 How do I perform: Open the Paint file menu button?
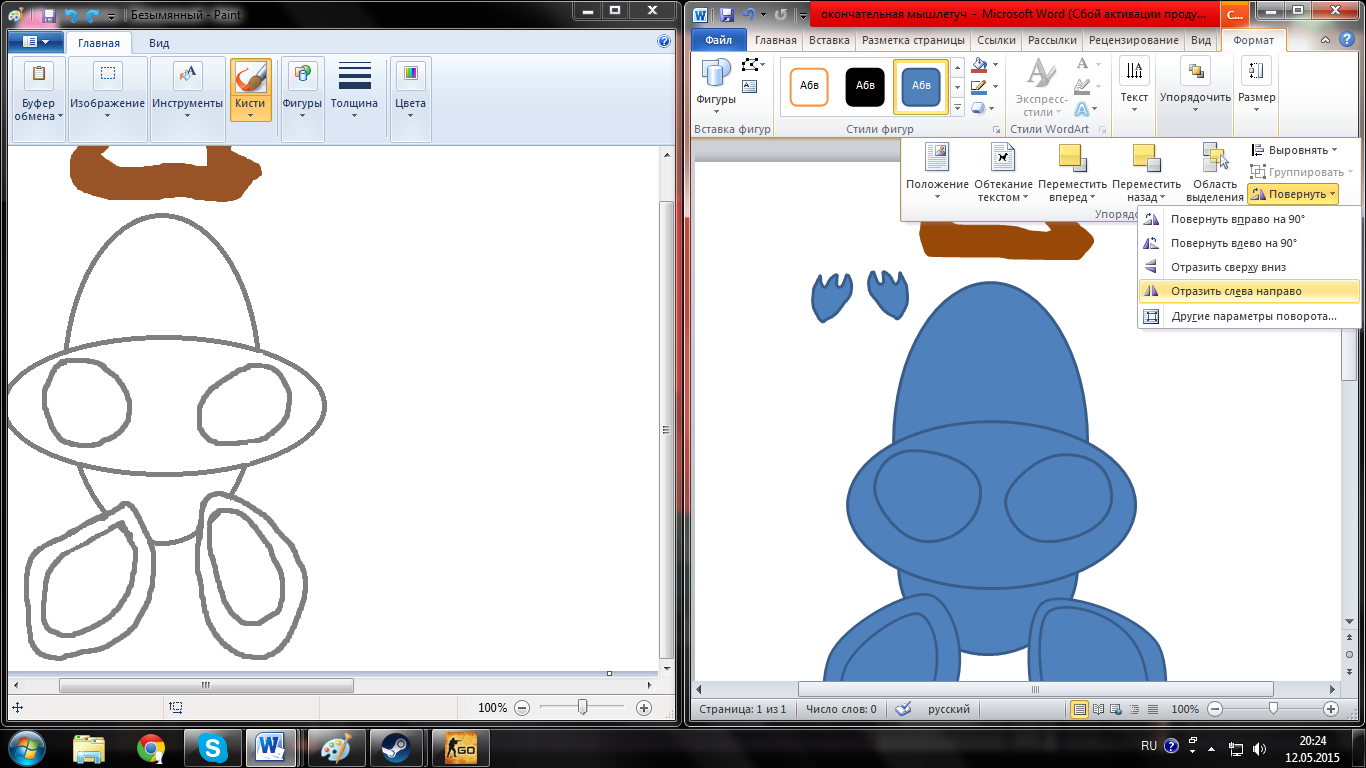pyautogui.click(x=35, y=42)
